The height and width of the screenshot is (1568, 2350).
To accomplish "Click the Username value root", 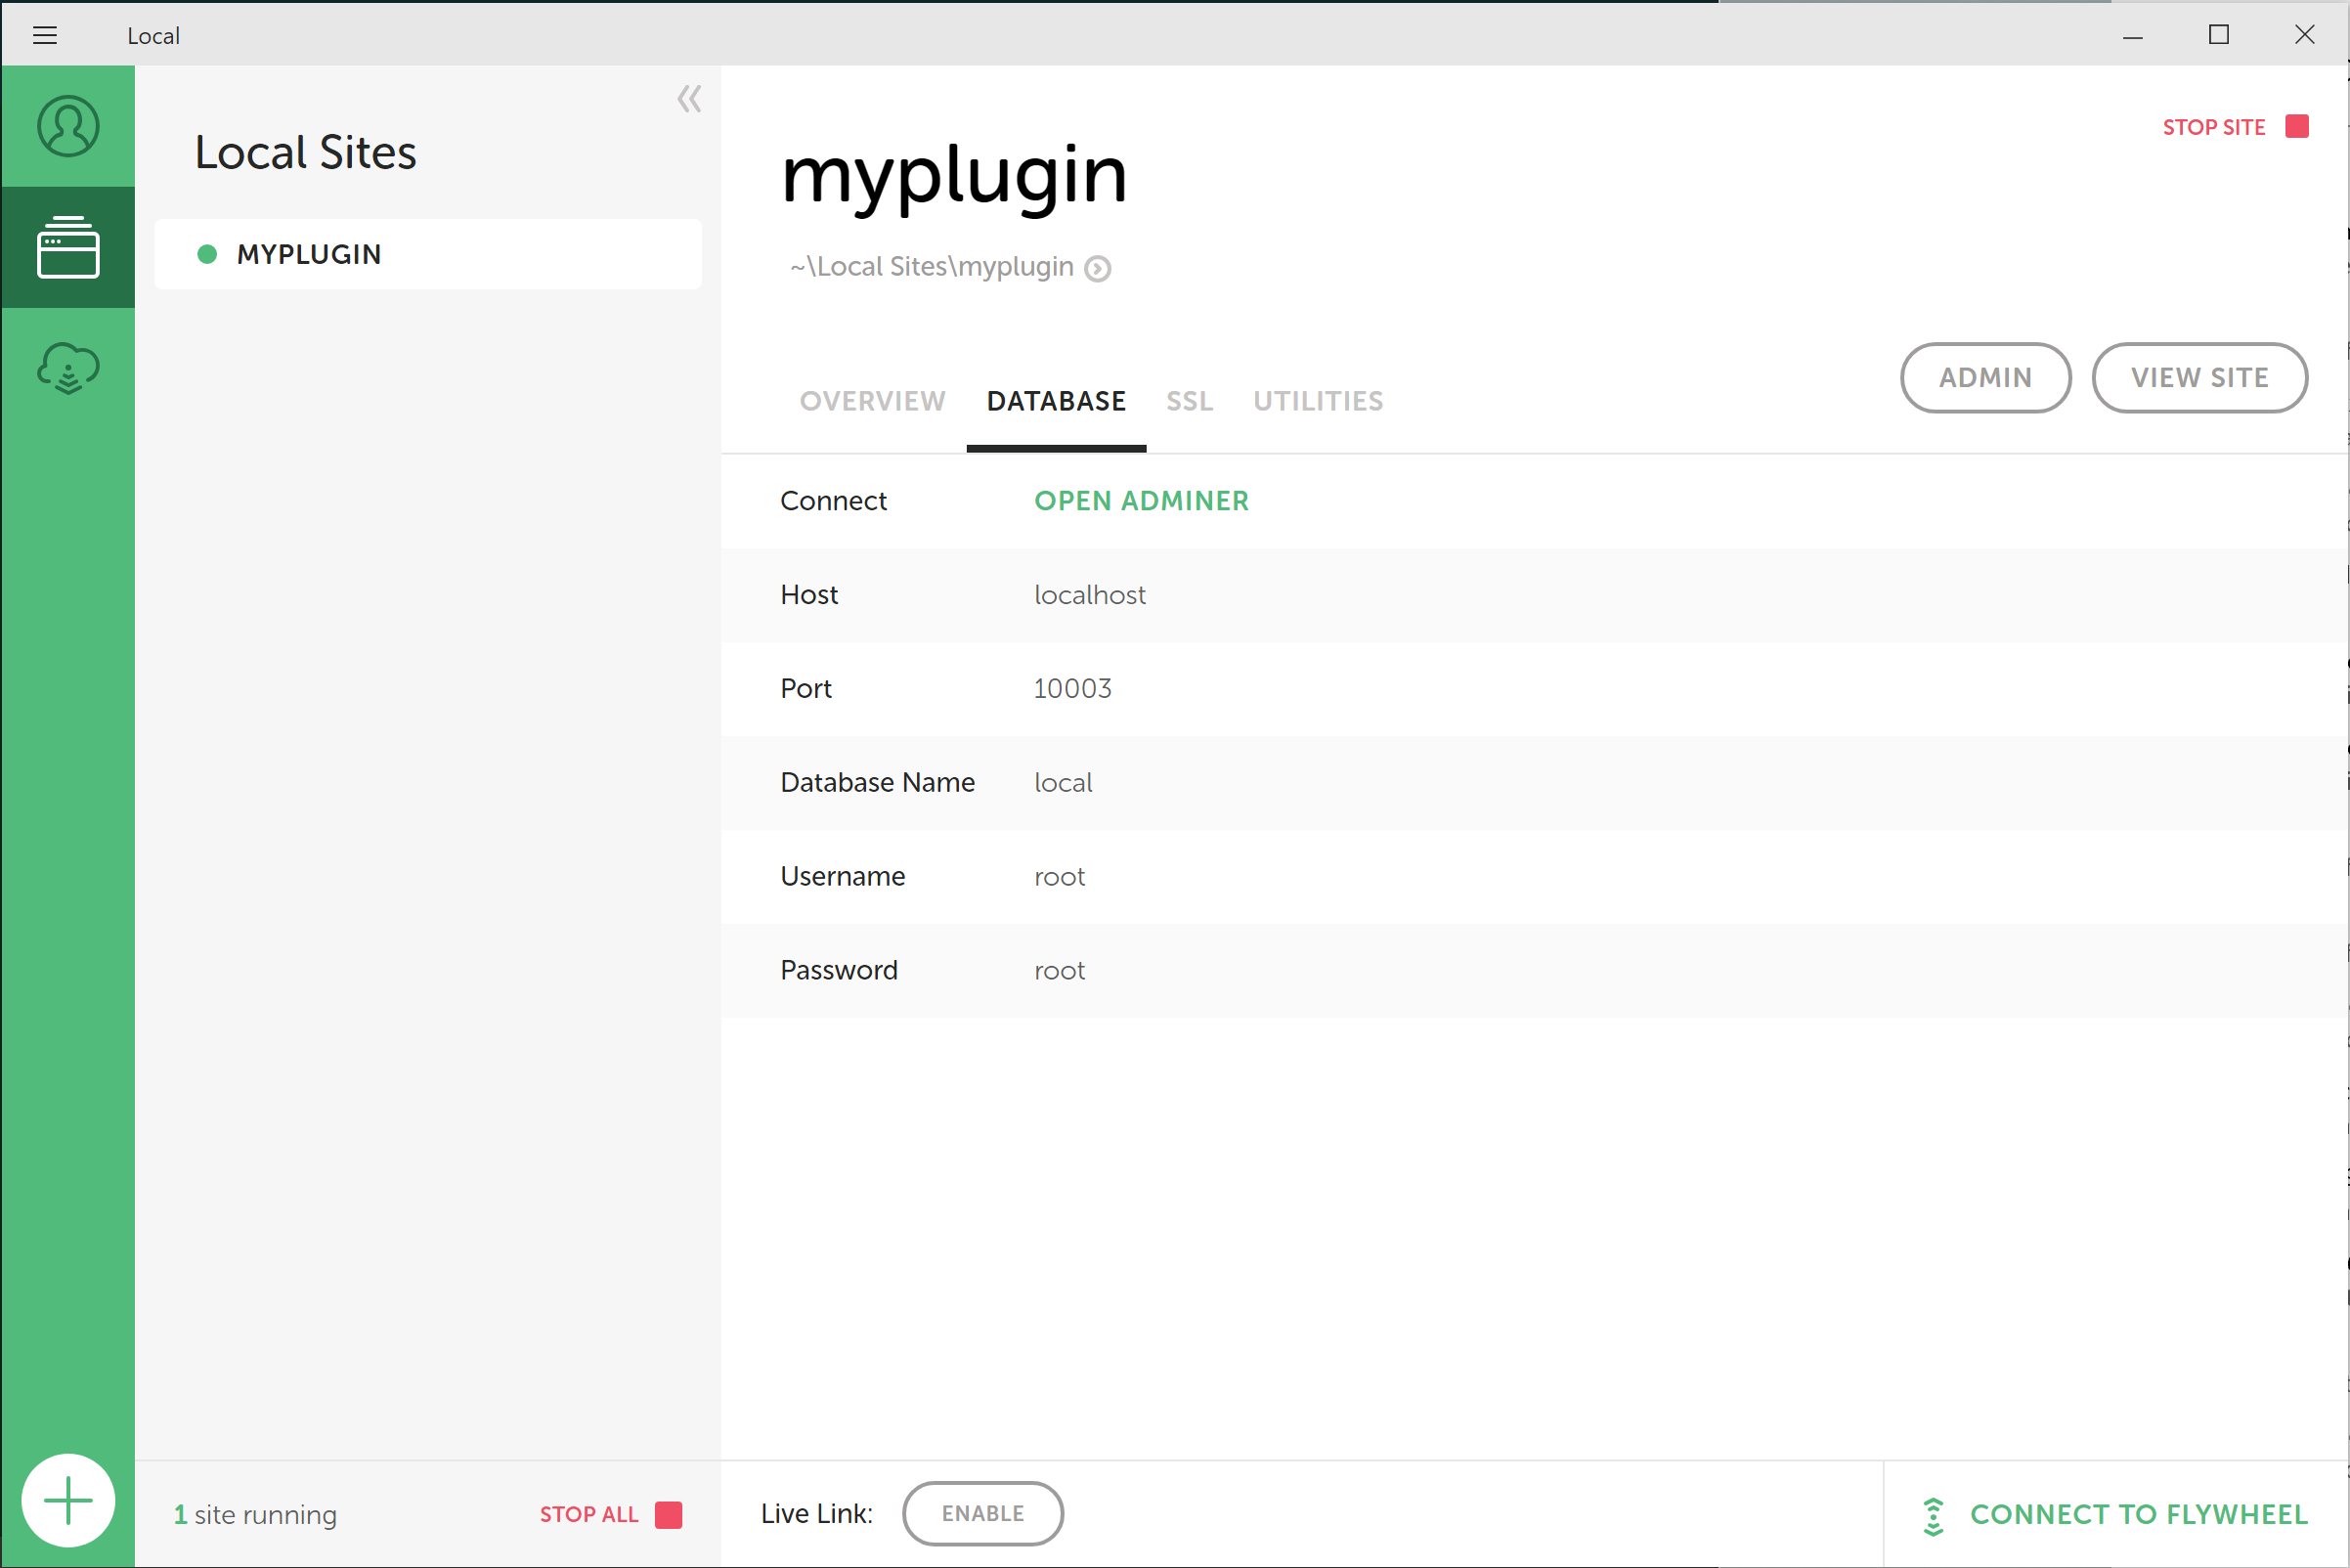I will click(1059, 877).
